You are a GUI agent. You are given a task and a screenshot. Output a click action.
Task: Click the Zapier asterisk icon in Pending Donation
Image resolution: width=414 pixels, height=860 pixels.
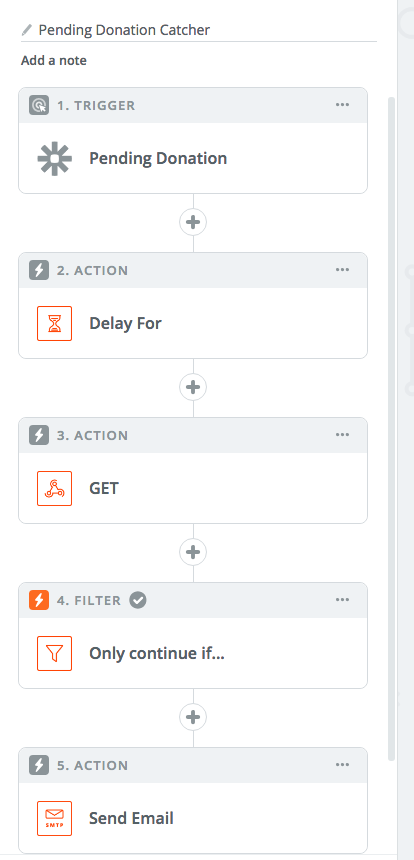click(54, 159)
